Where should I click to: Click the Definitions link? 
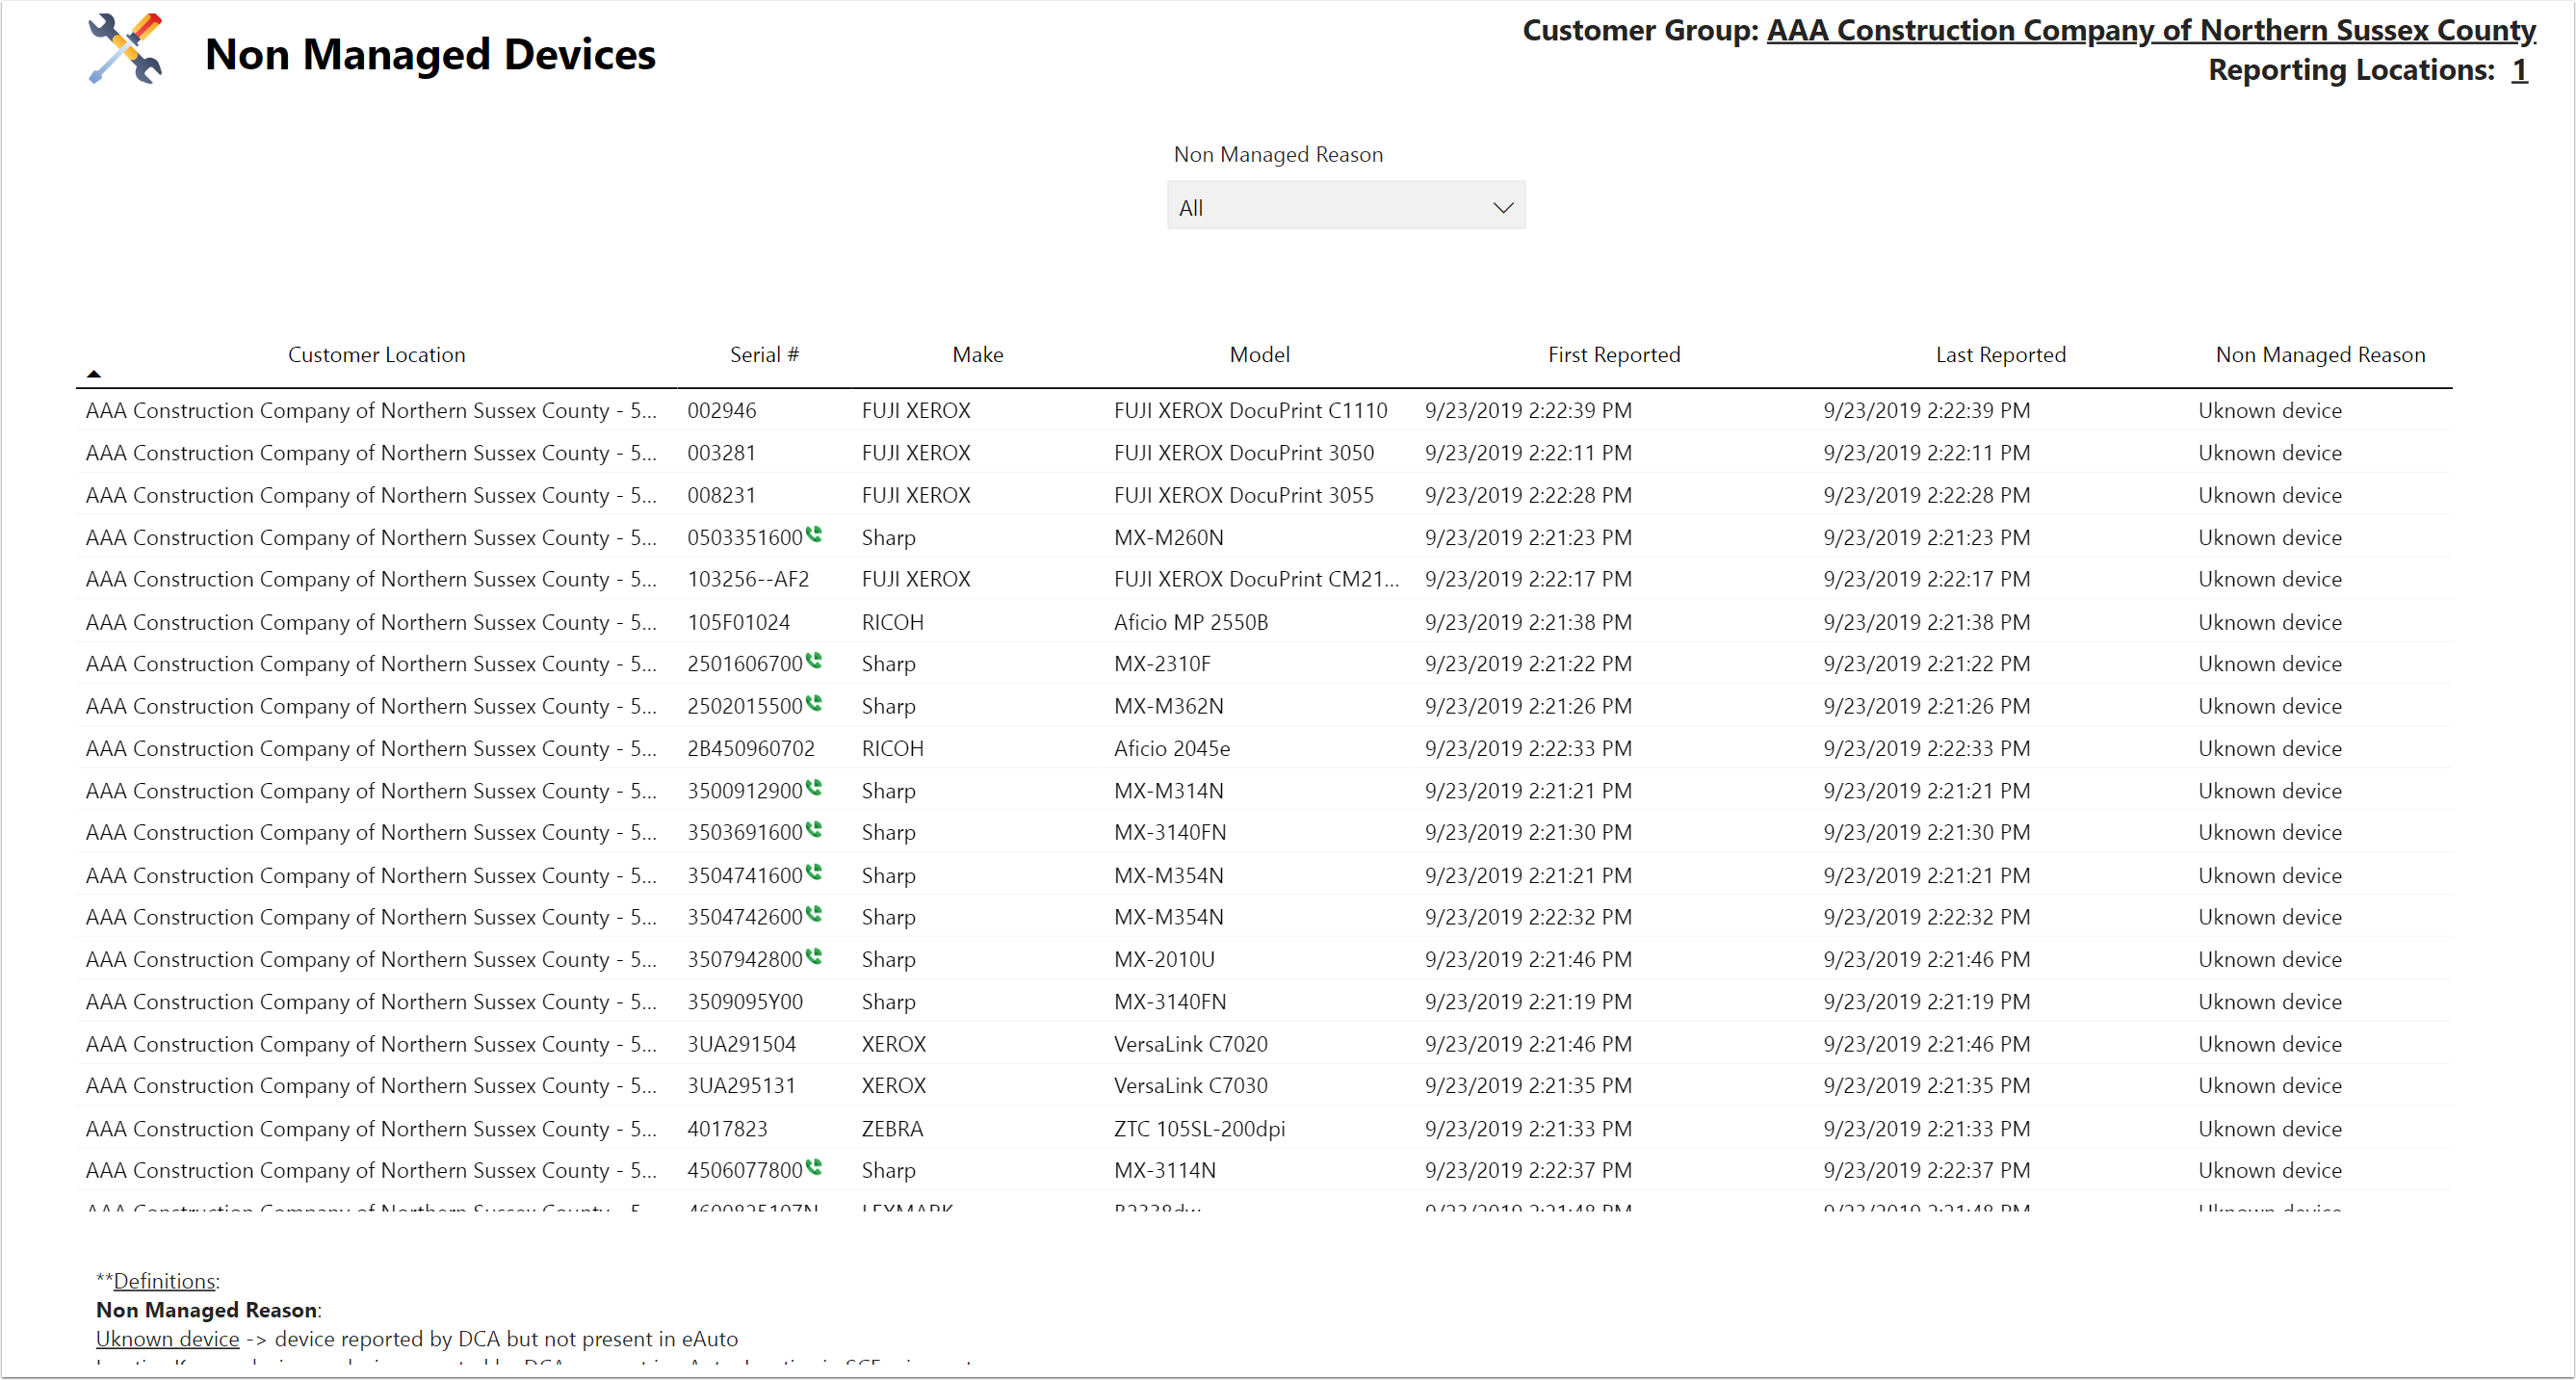pyautogui.click(x=165, y=1281)
